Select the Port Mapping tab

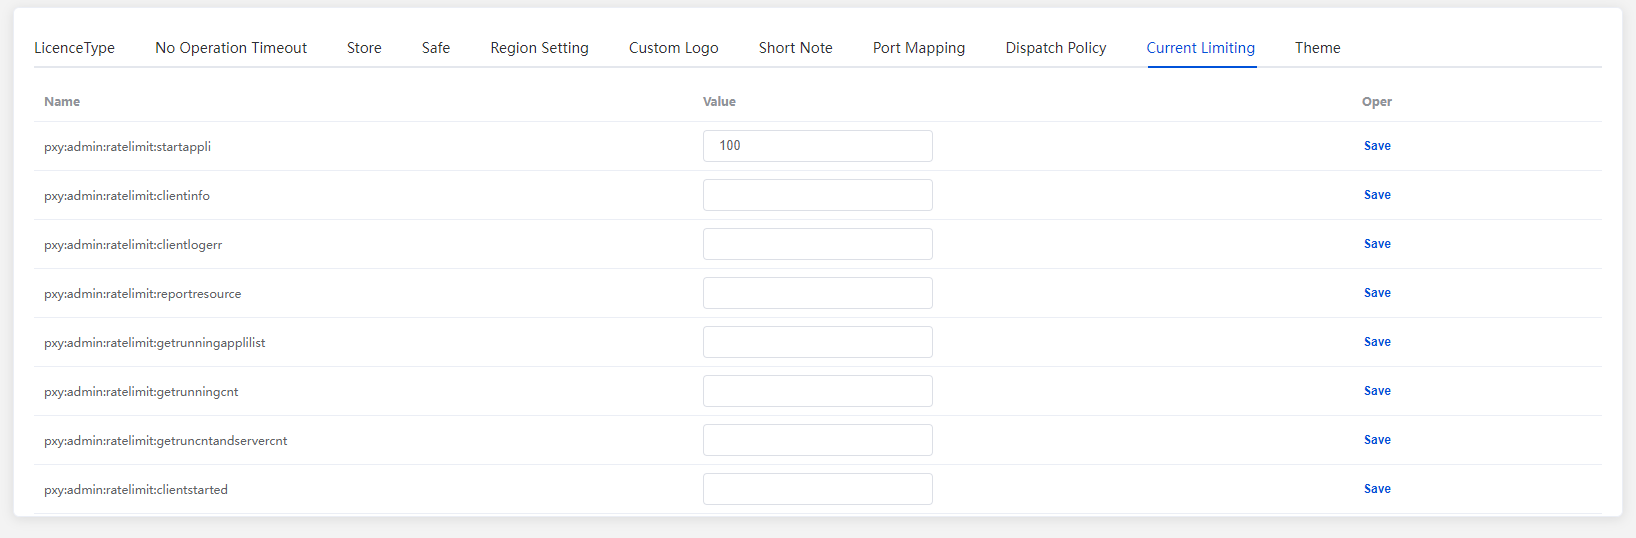919,48
